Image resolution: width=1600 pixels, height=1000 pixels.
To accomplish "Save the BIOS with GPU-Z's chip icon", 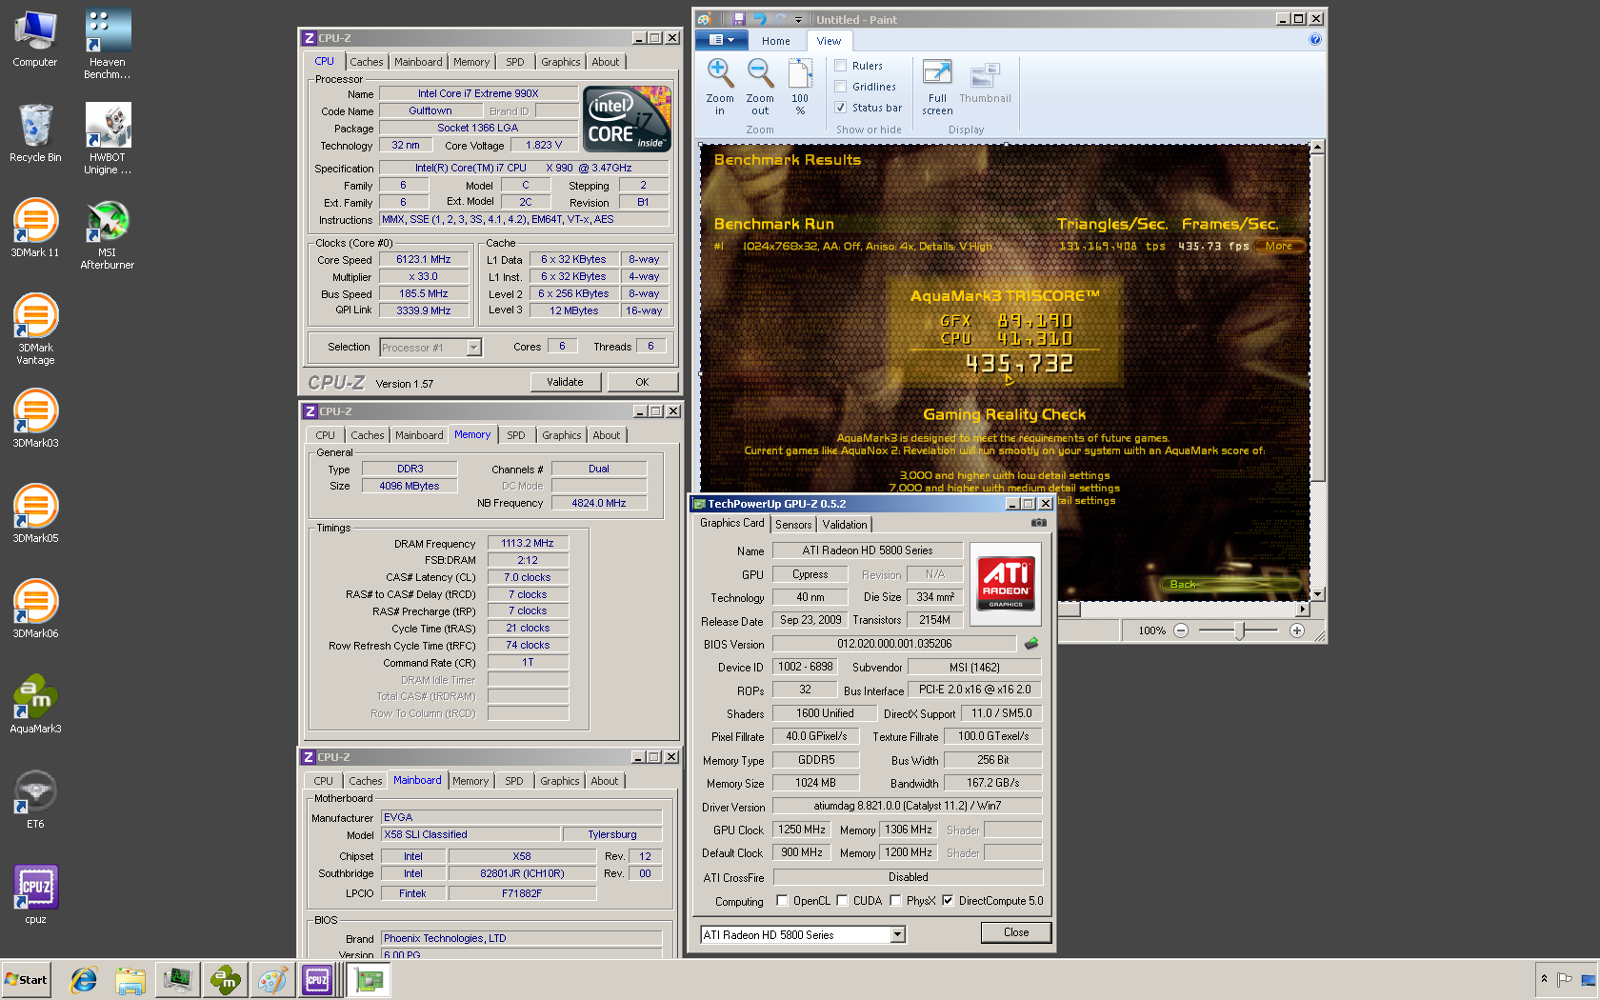I will pos(1032,643).
